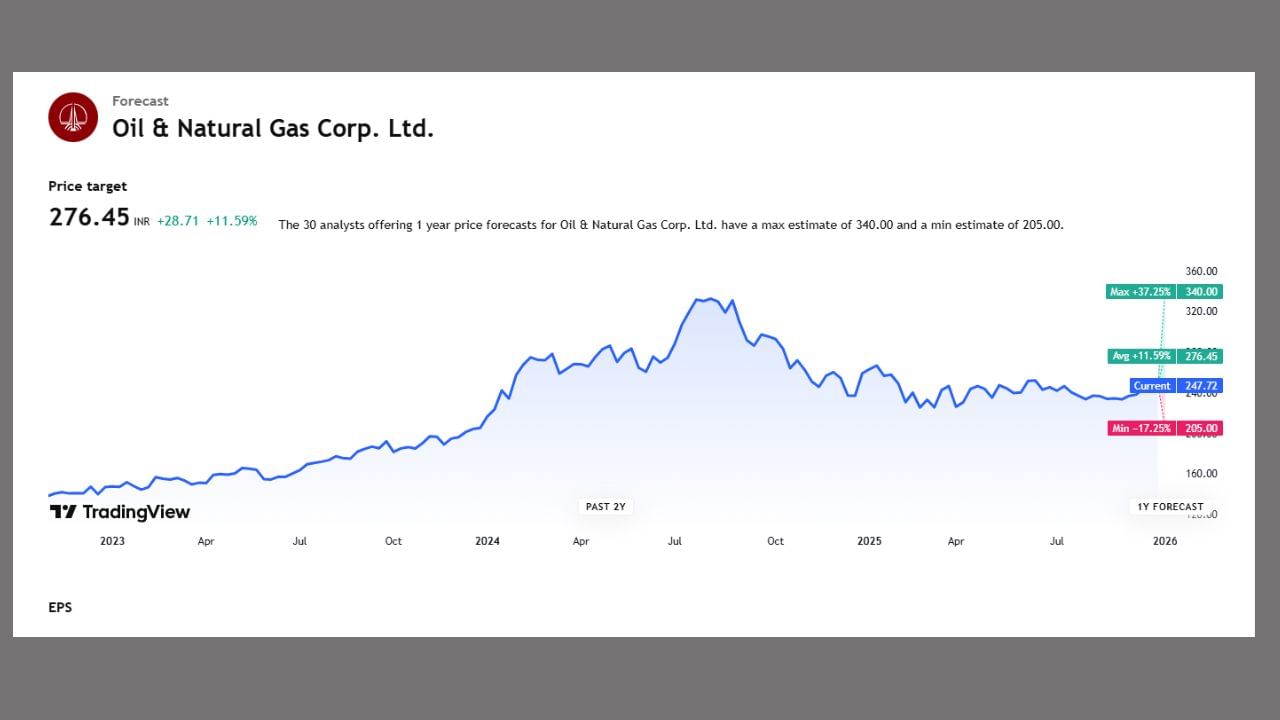This screenshot has height=720, width=1280.
Task: Click the blue Current 247.72 price tag
Action: point(1176,386)
